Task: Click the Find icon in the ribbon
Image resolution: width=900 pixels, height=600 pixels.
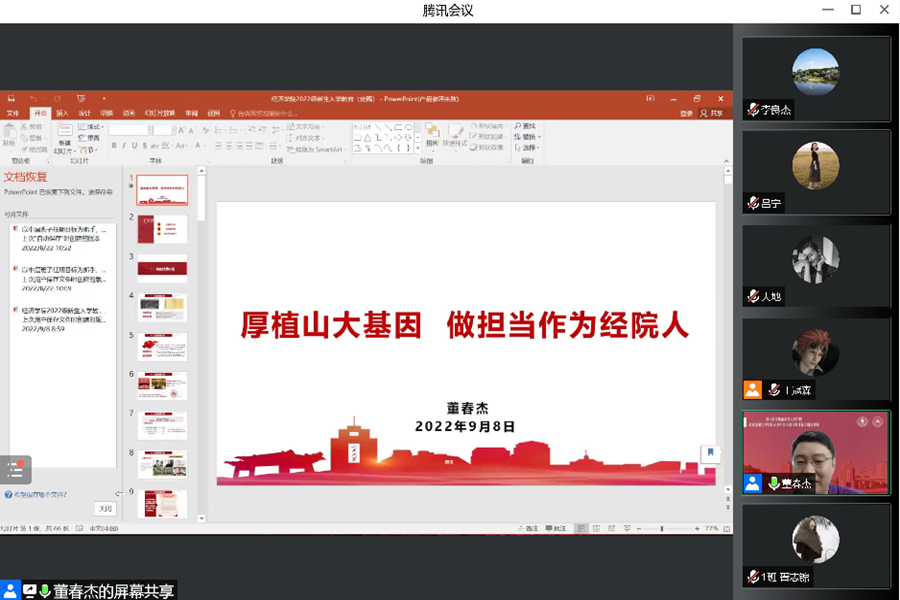Action: click(526, 127)
